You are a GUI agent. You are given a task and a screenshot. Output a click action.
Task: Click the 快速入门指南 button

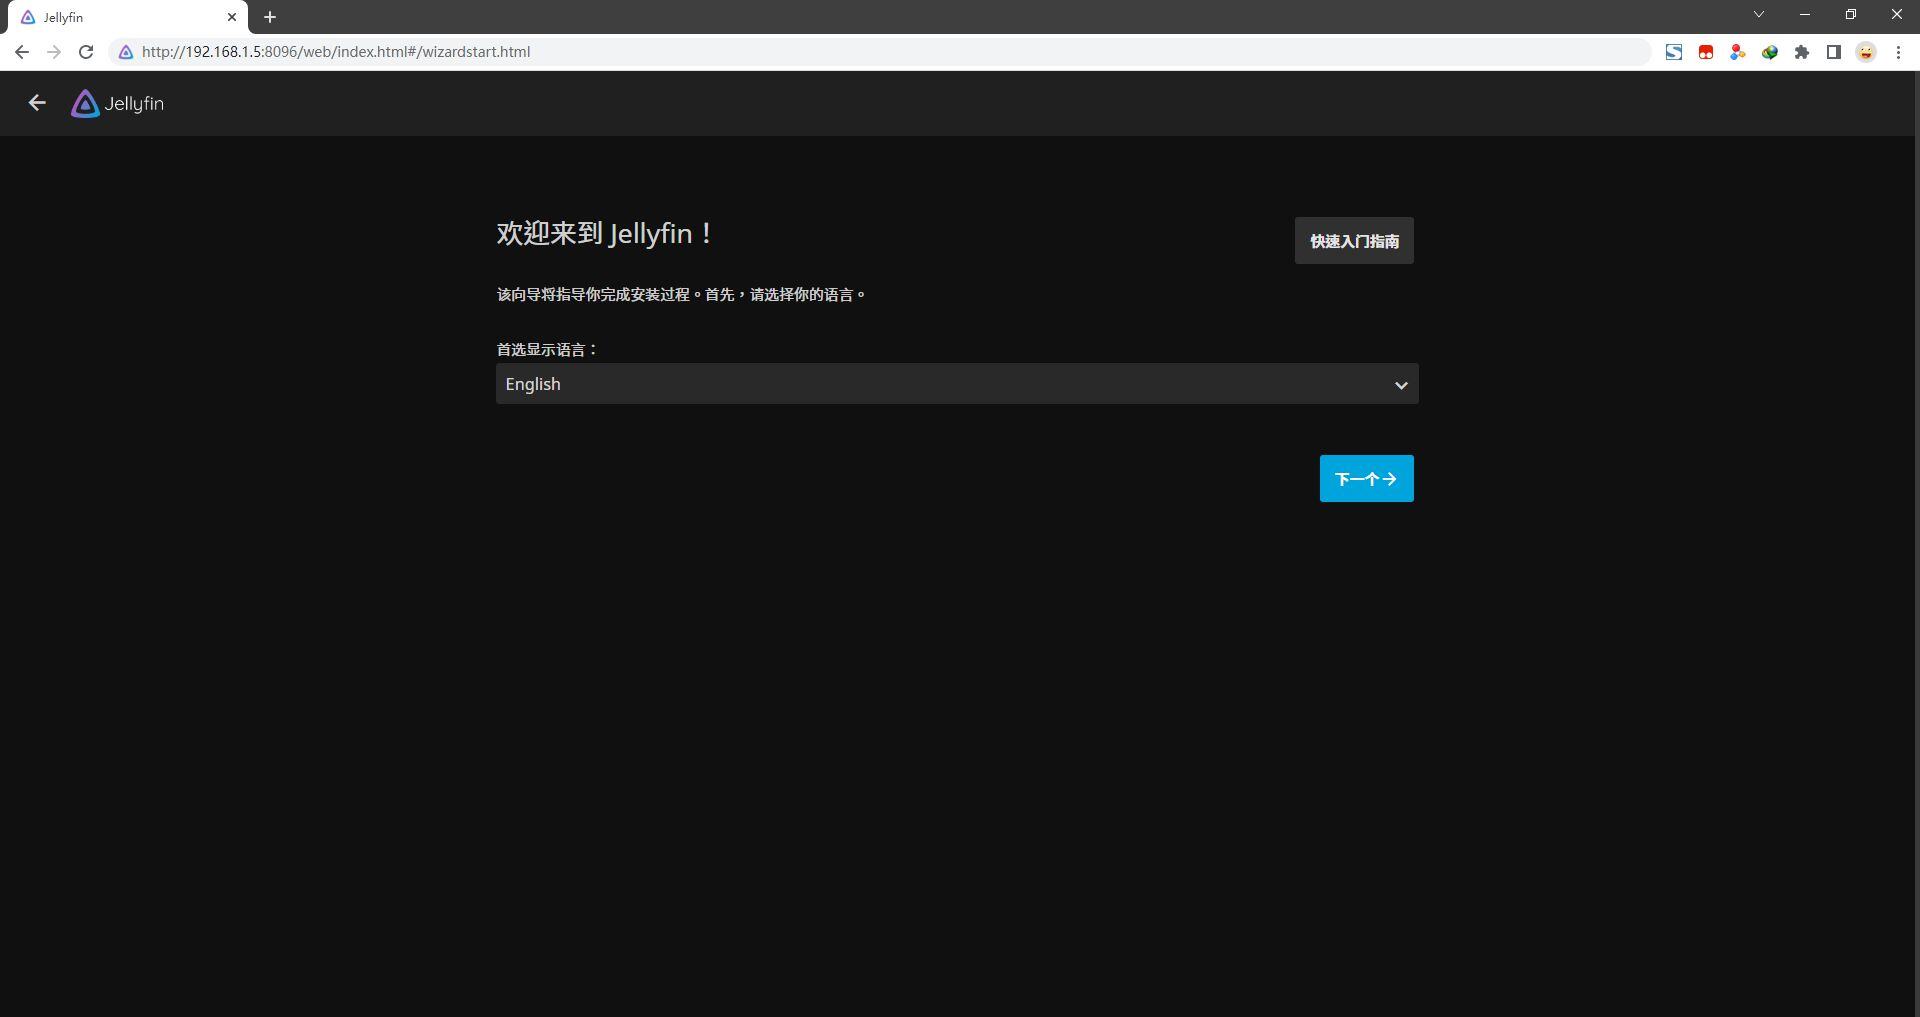point(1354,240)
